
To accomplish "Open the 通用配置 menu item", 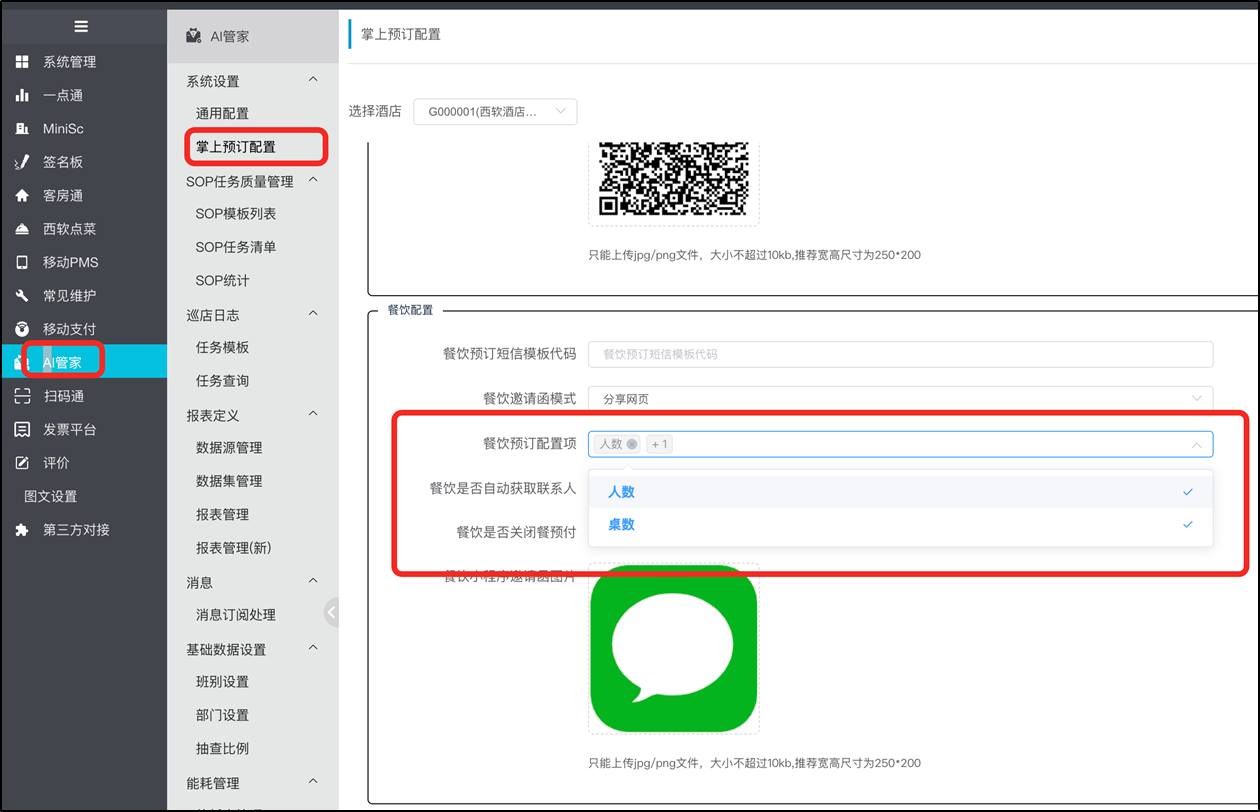I will (x=222, y=114).
